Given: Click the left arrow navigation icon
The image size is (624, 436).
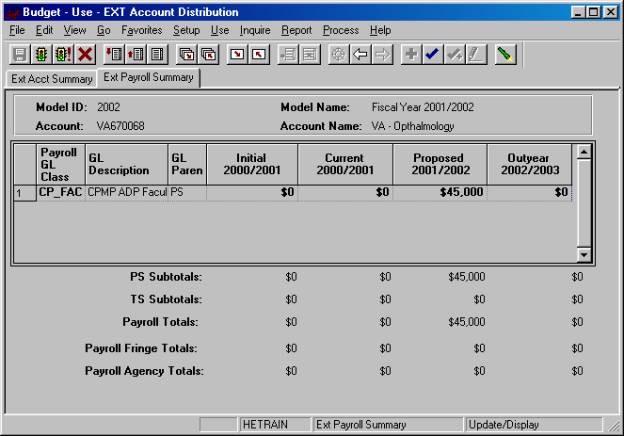Looking at the screenshot, I should [x=360, y=54].
